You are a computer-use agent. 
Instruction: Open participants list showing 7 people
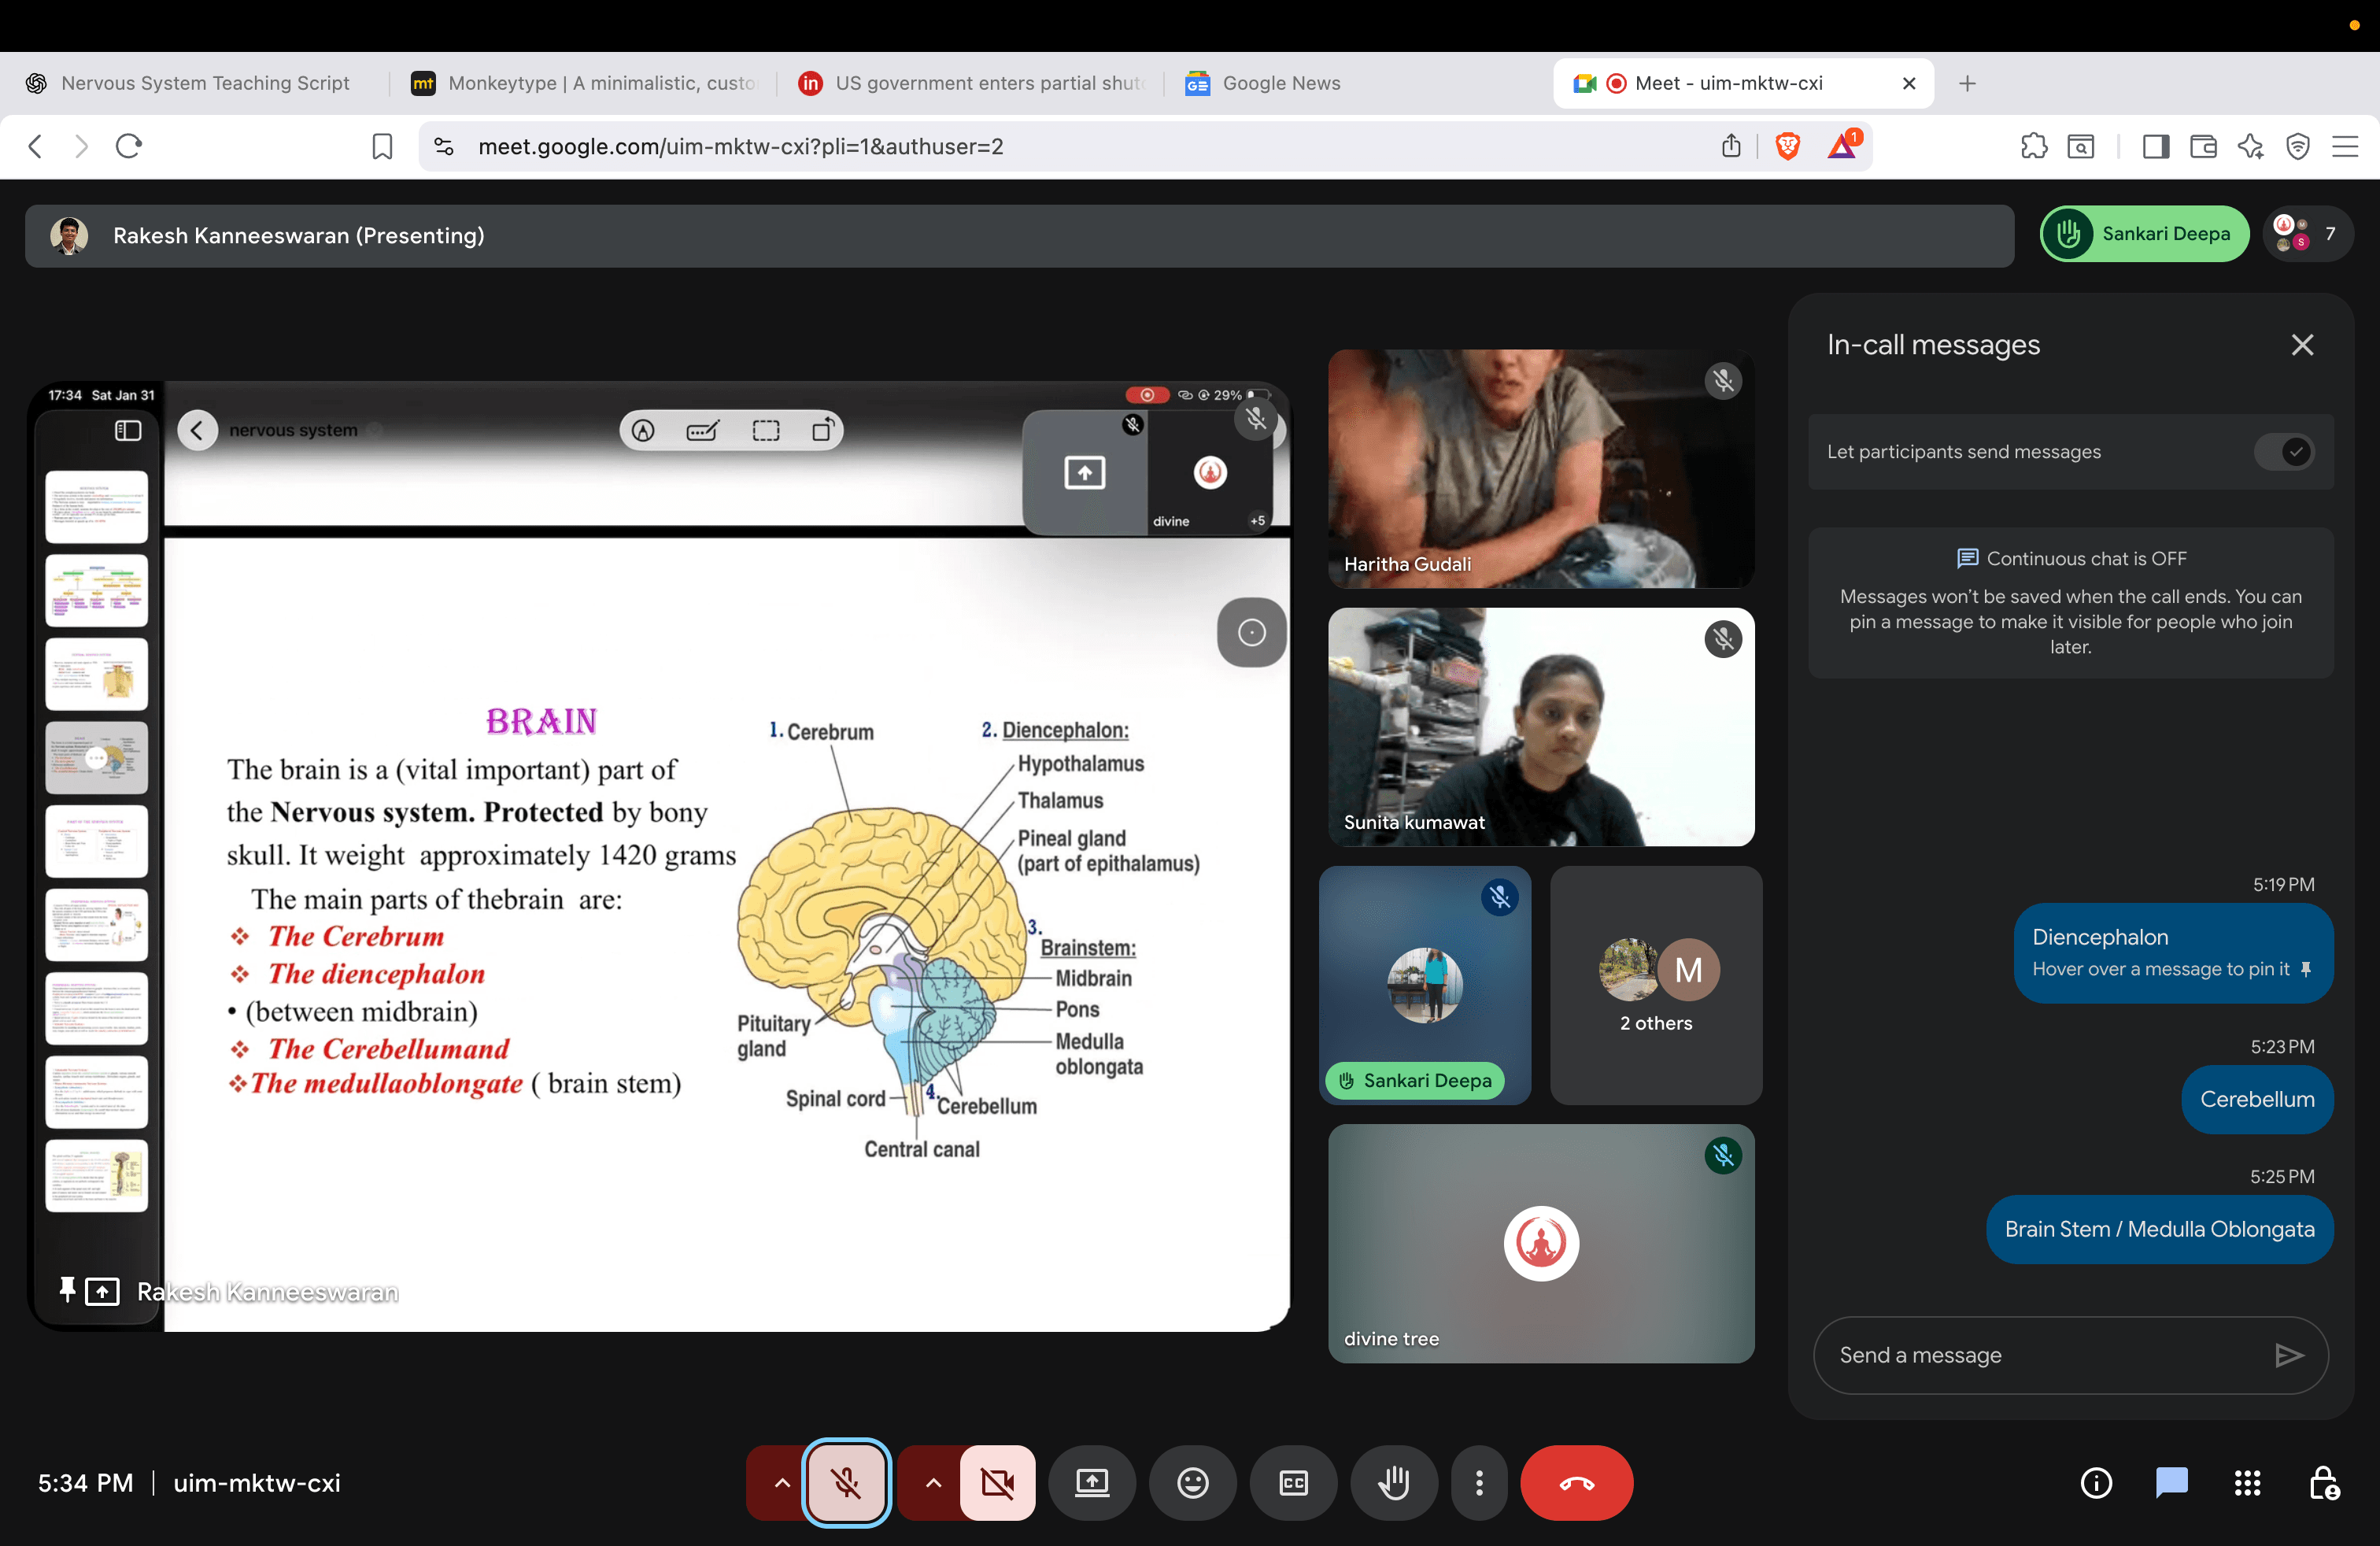(x=2307, y=234)
